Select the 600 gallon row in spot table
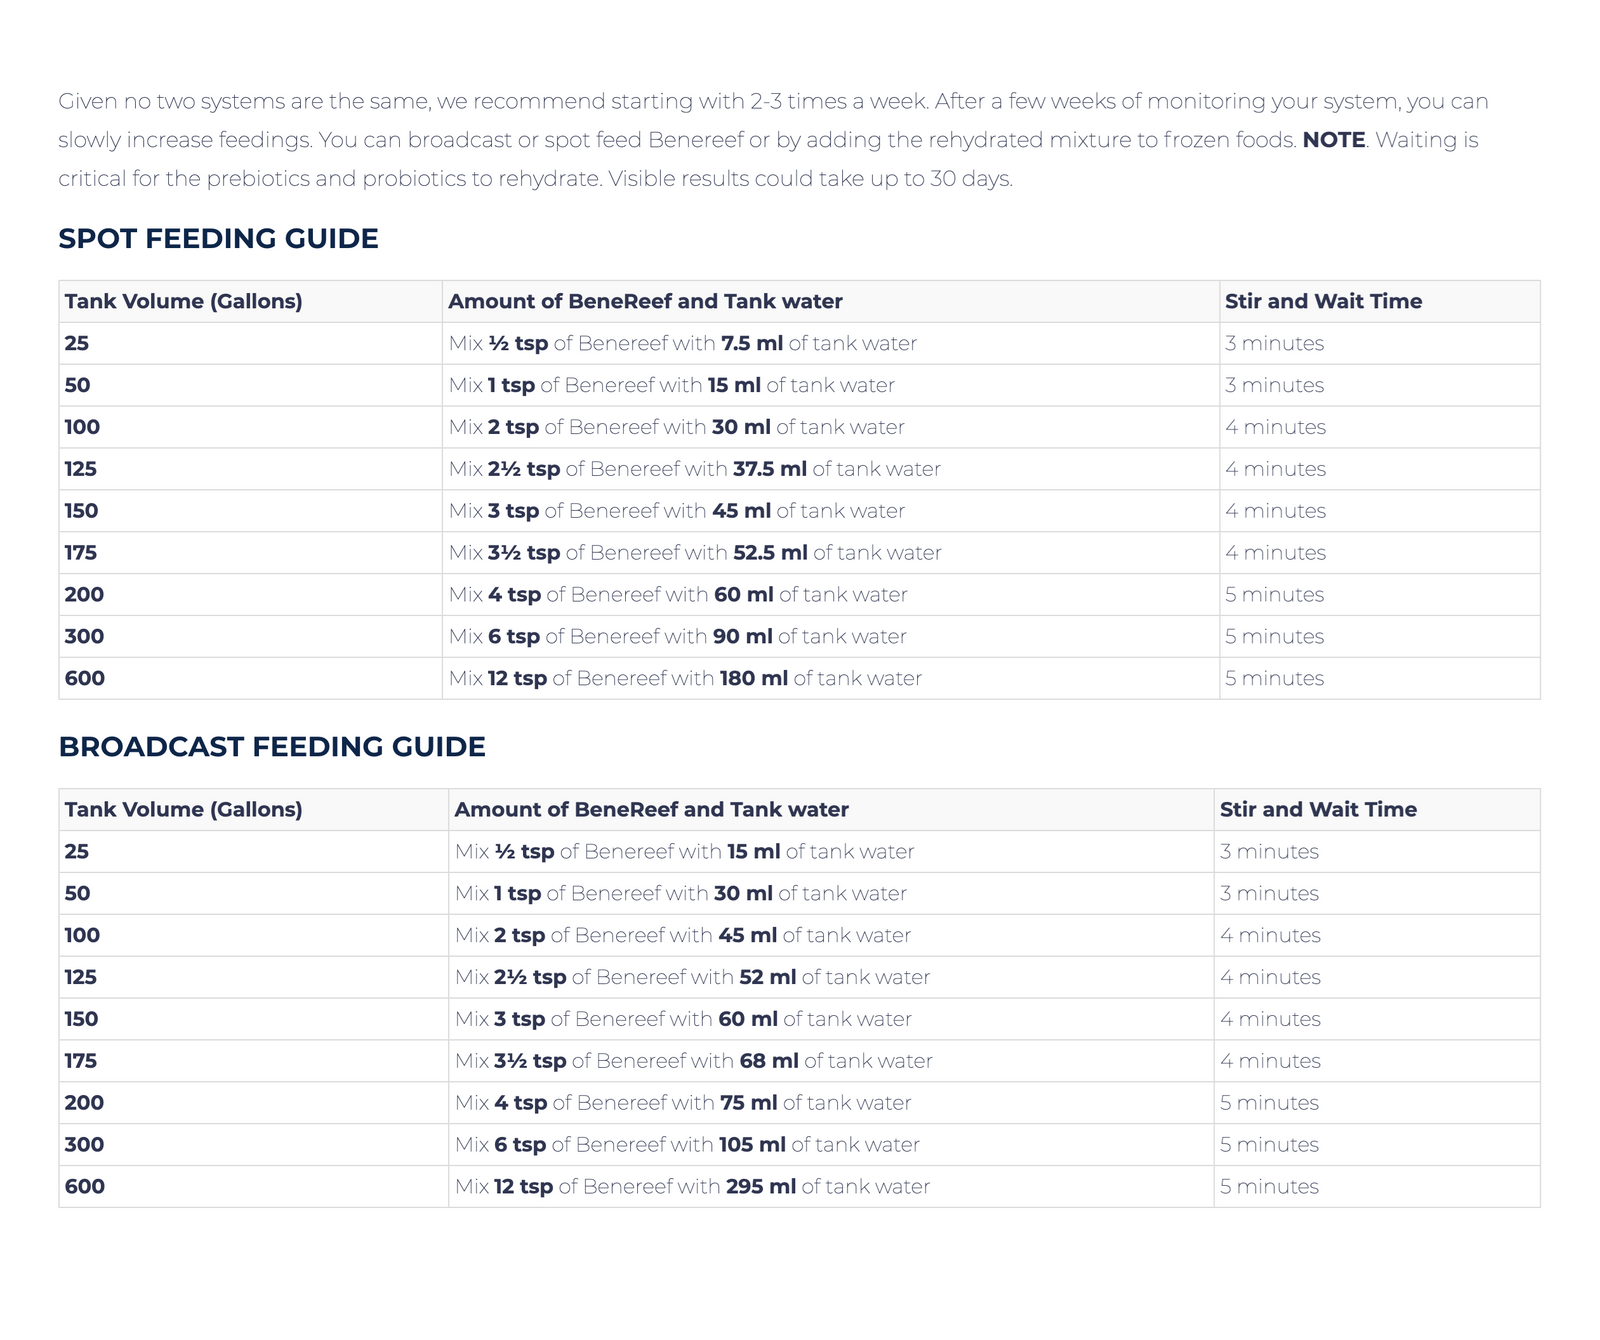The width and height of the screenshot is (1600, 1340). pyautogui.click(x=84, y=678)
